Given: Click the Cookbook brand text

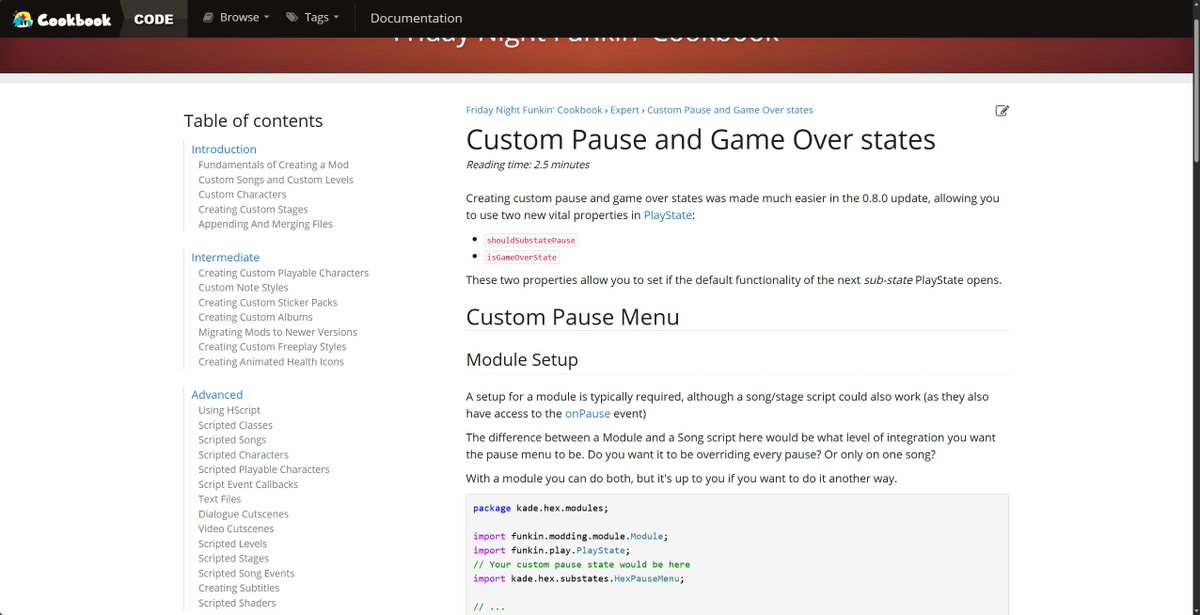Looking at the screenshot, I should [75, 19].
